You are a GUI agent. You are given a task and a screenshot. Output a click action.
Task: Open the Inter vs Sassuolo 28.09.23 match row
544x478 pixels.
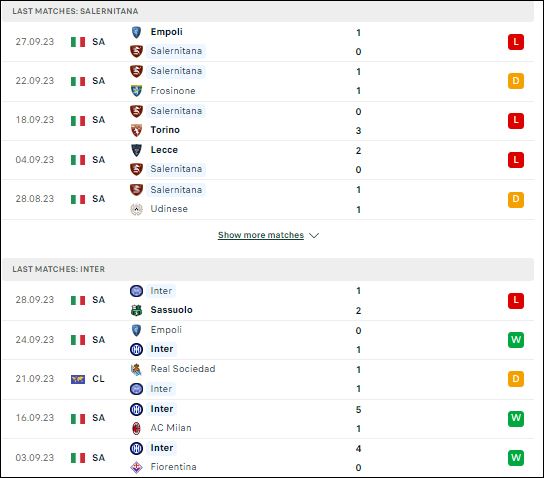tap(268, 300)
